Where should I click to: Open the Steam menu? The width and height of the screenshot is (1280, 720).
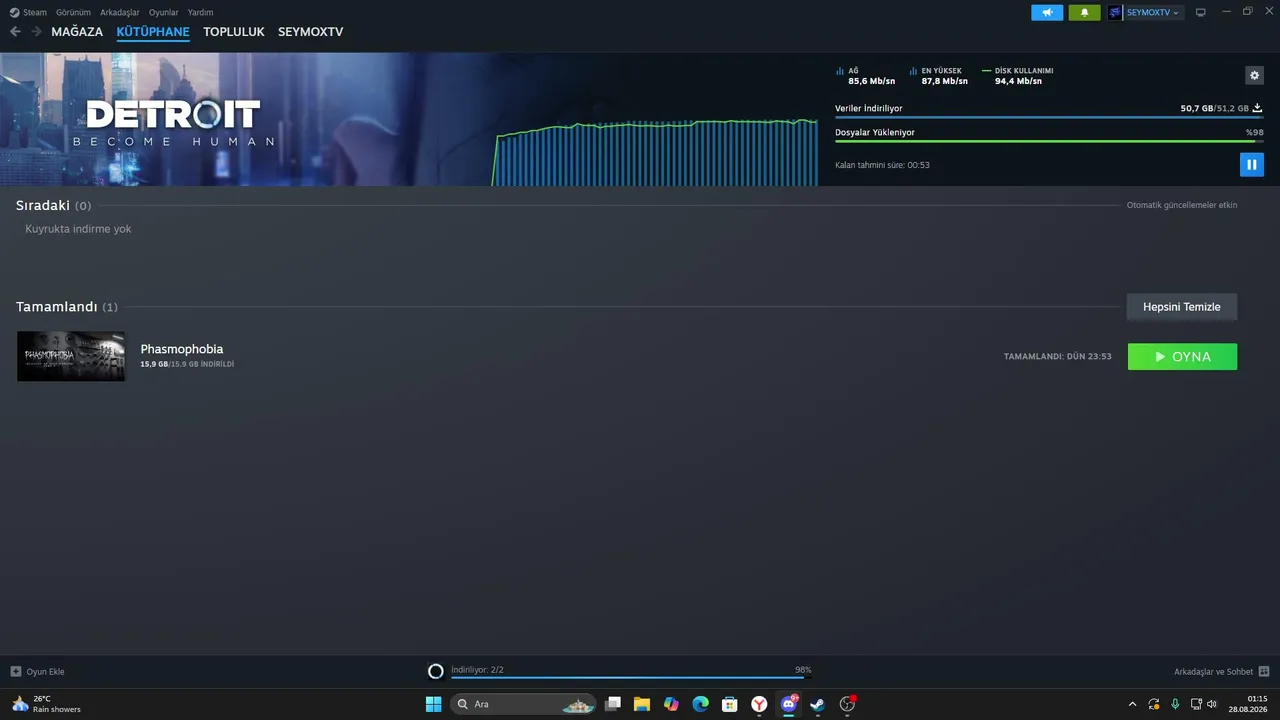point(35,13)
